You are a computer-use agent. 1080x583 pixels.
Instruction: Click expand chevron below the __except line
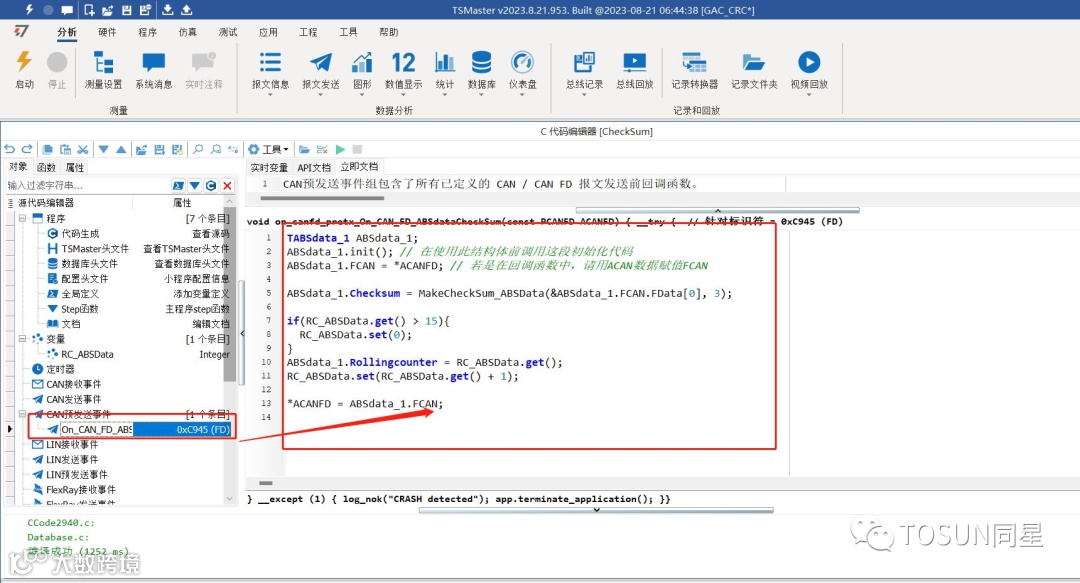[596, 510]
